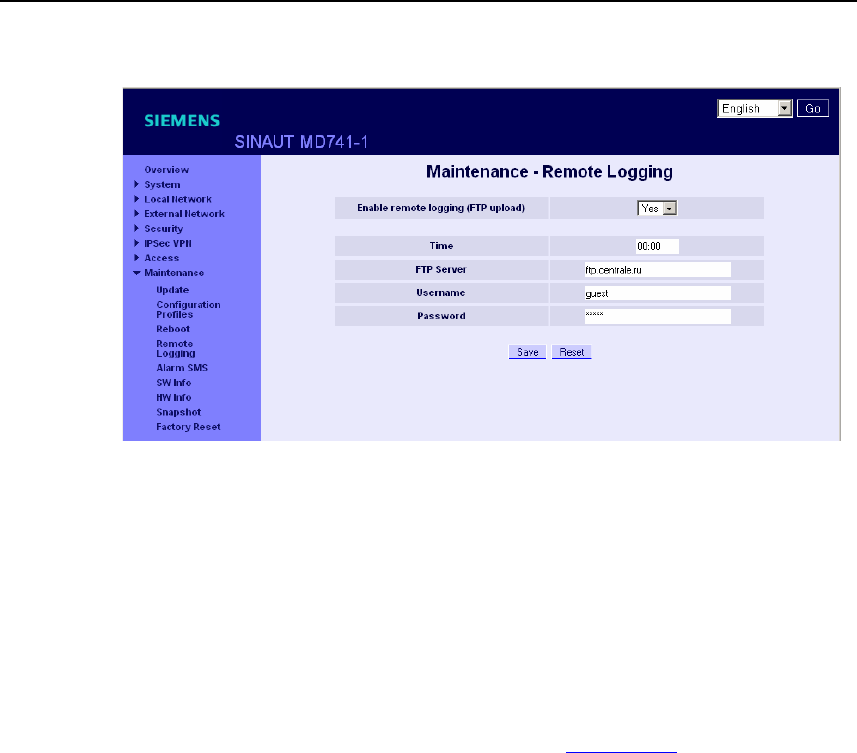Image resolution: width=857 pixels, height=753 pixels.
Task: Expand the Local Network arrow
Action: point(137,199)
